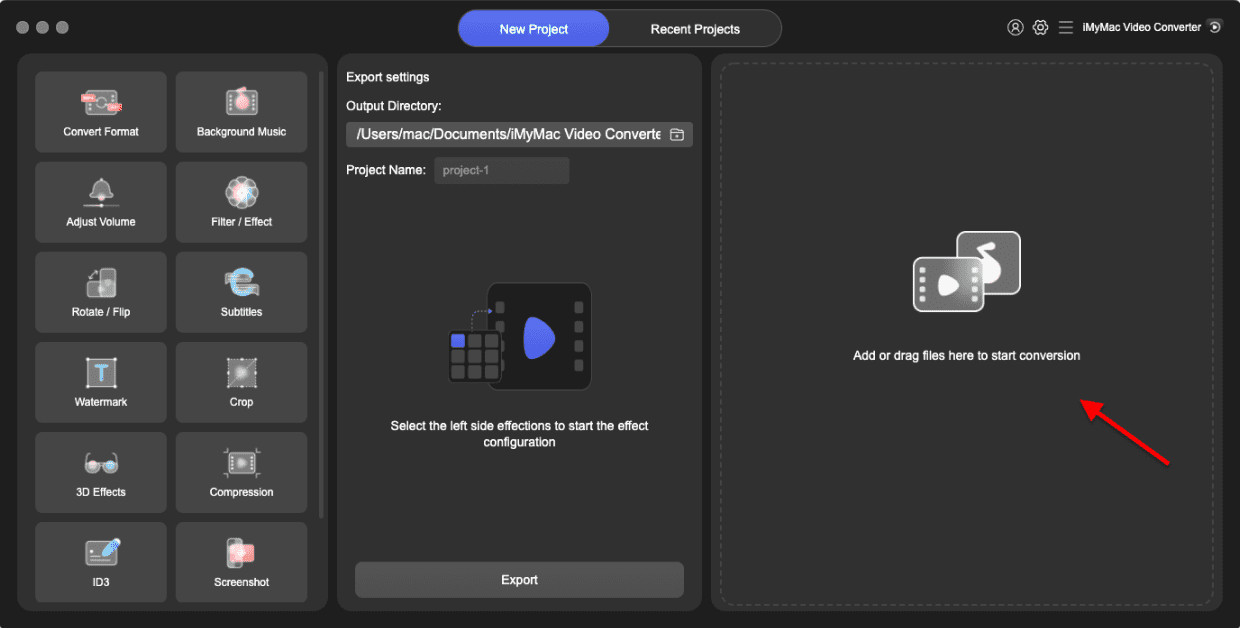This screenshot has width=1240, height=628.
Task: Select the Screenshot tool
Action: click(x=241, y=562)
